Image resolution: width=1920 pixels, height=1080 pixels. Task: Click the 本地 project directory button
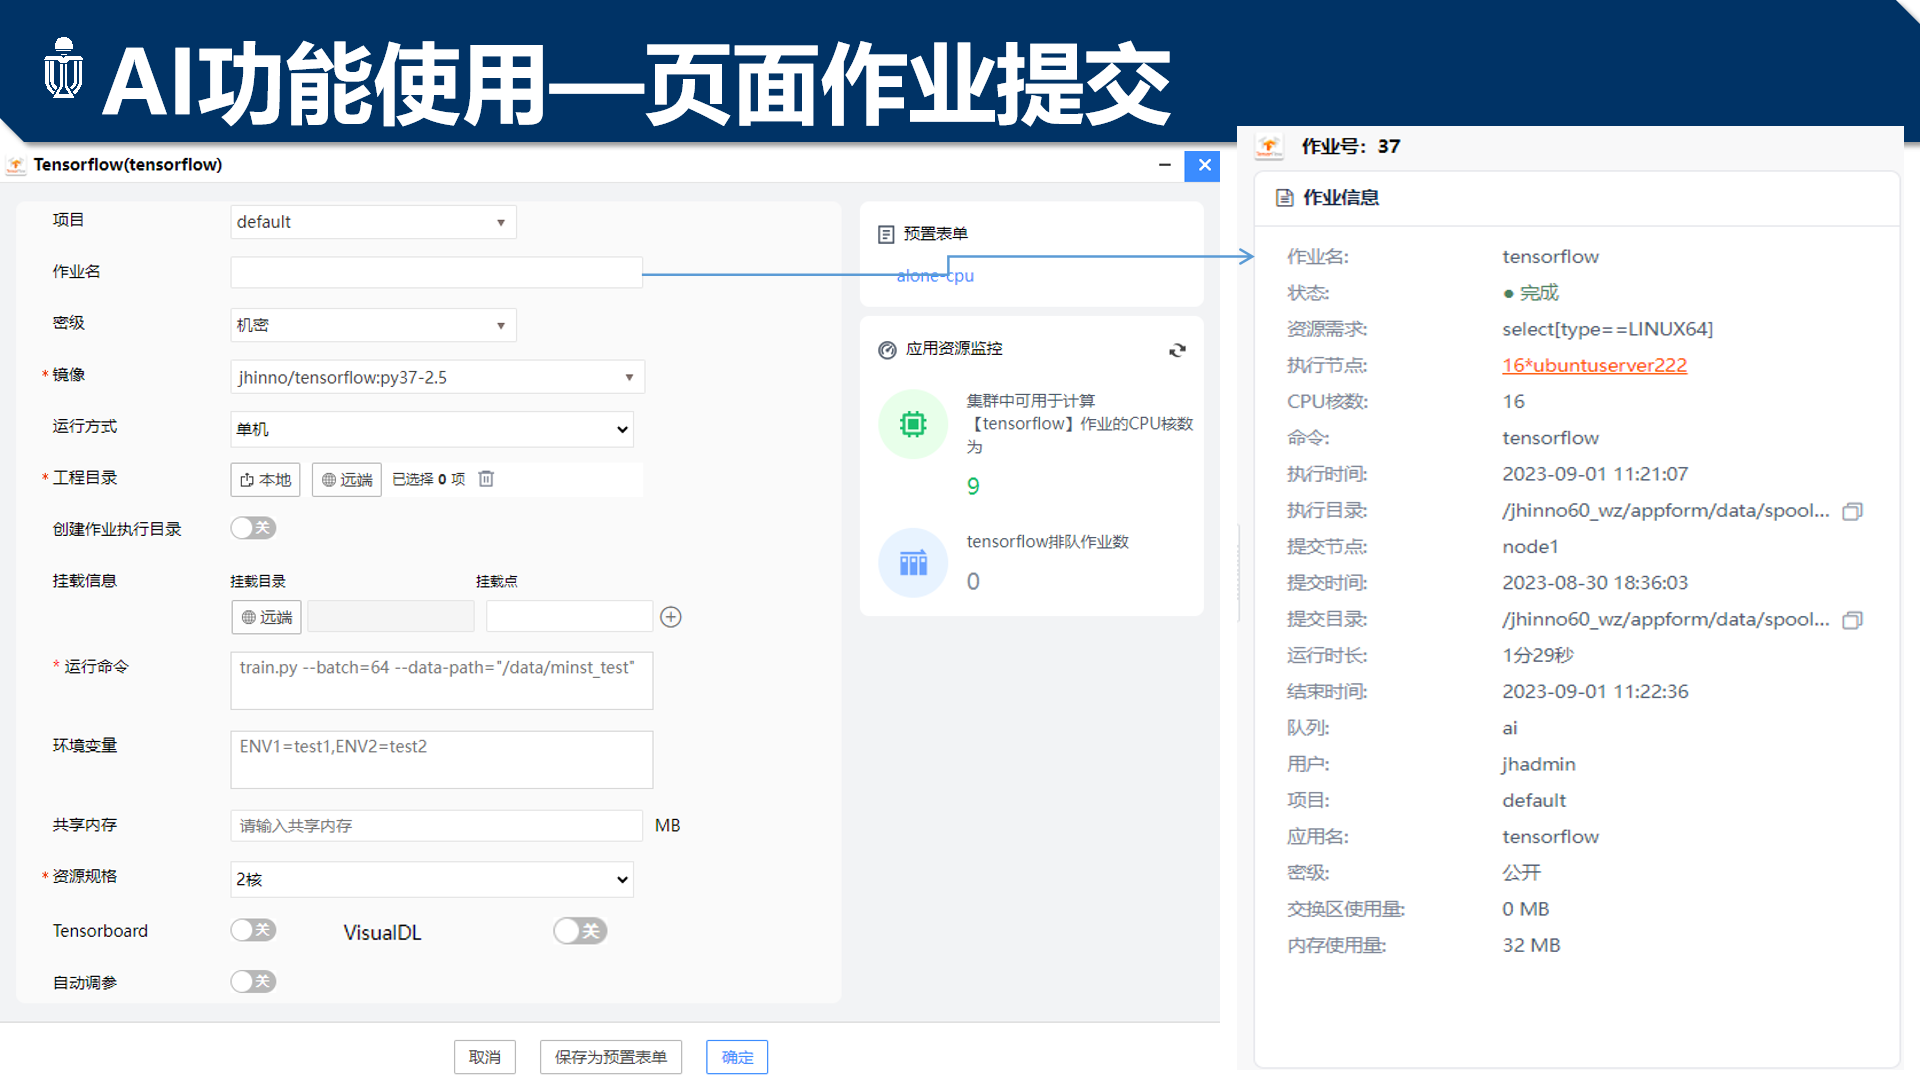tap(266, 480)
